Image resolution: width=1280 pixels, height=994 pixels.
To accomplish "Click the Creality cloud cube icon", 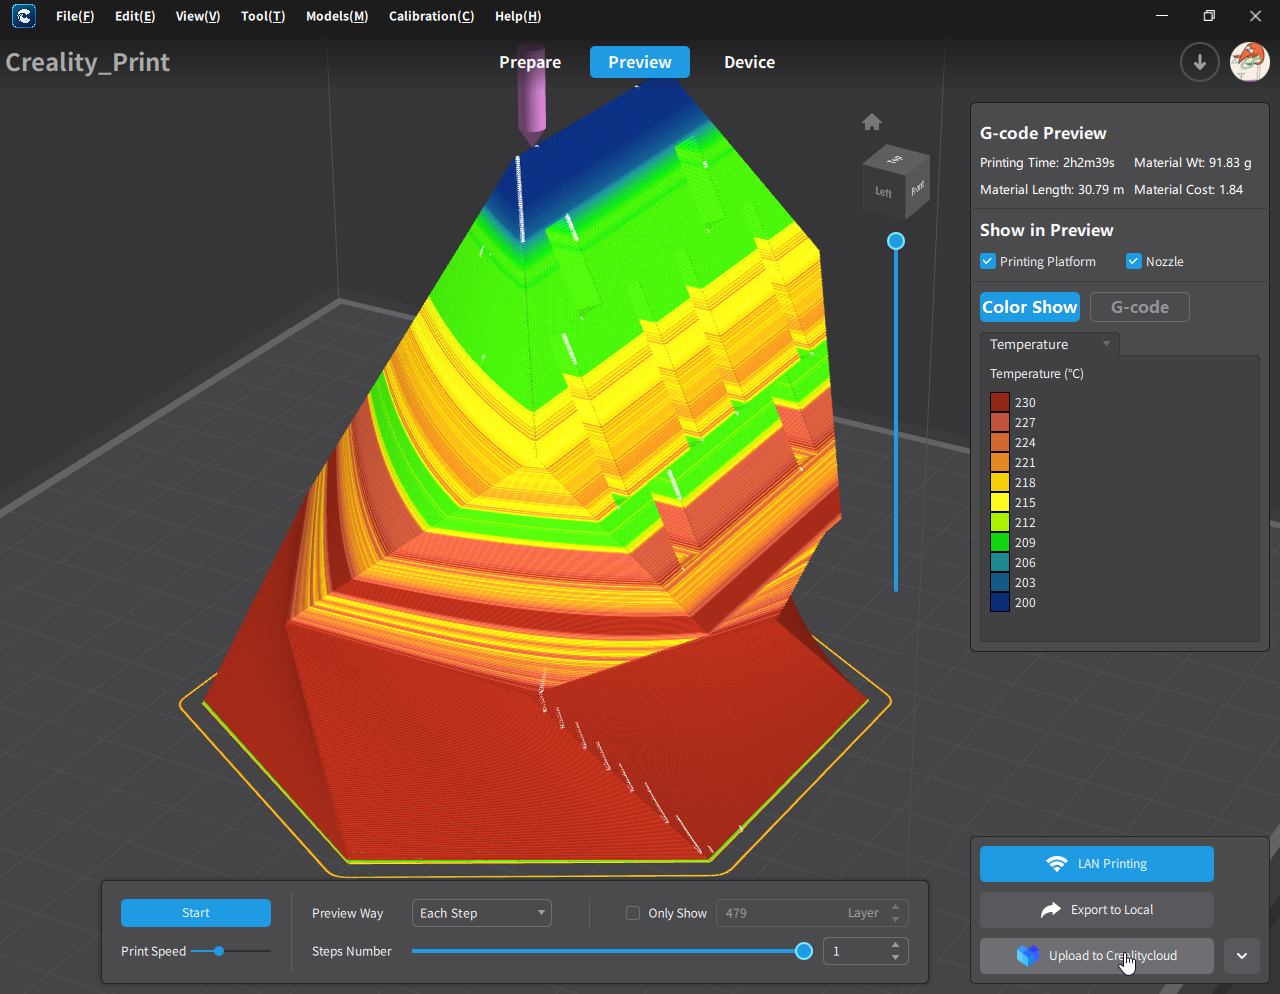I will pos(1027,956).
